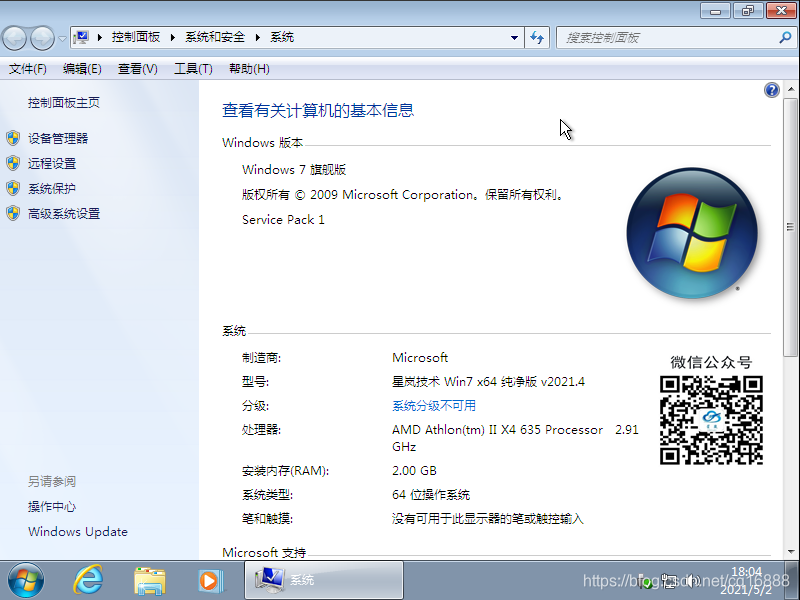Open 高级系统设置 from the sidebar
The image size is (800, 600).
[64, 214]
